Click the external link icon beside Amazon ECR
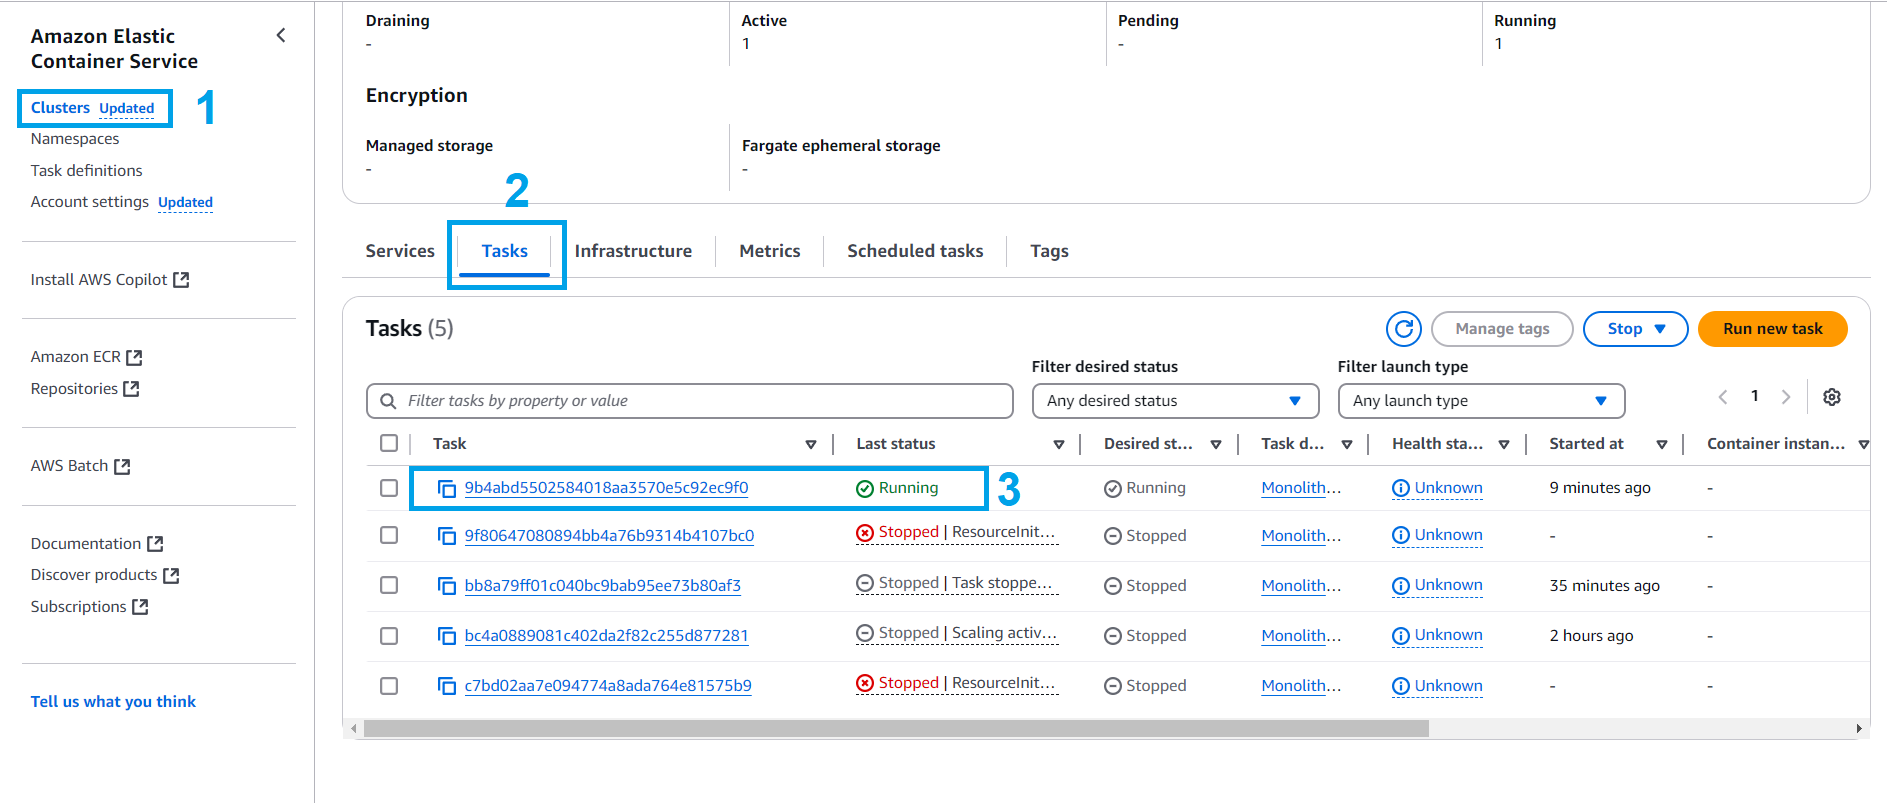This screenshot has width=1887, height=803. tap(134, 357)
